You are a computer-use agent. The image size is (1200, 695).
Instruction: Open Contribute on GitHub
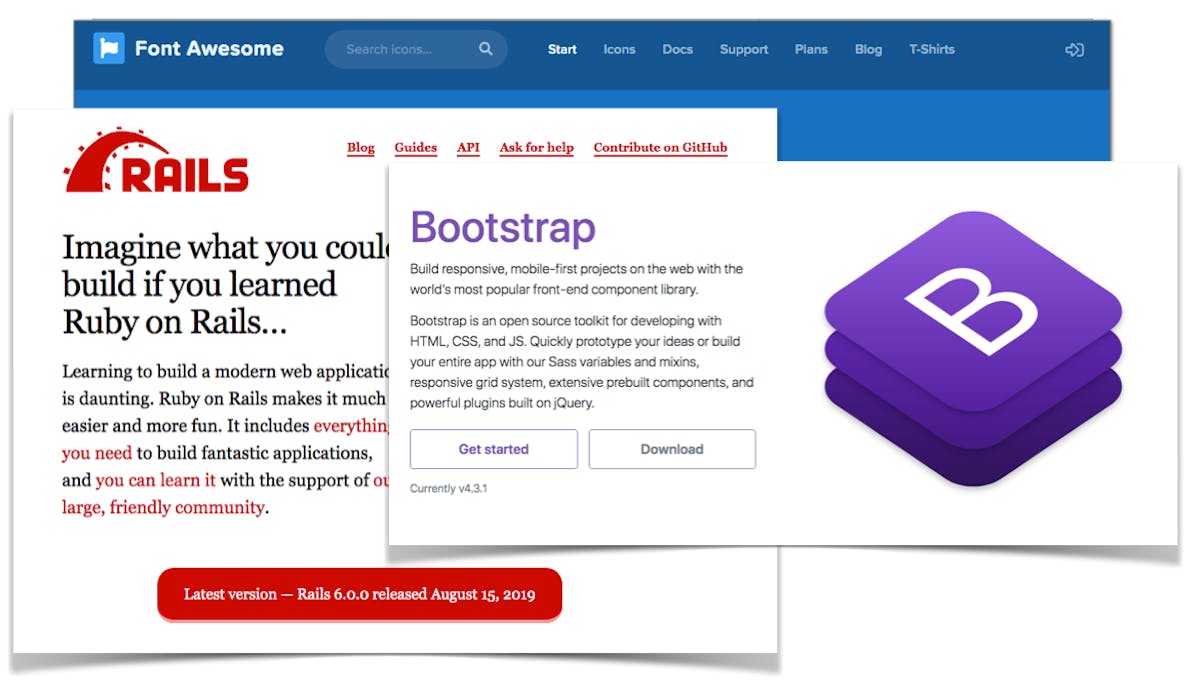[x=660, y=148]
